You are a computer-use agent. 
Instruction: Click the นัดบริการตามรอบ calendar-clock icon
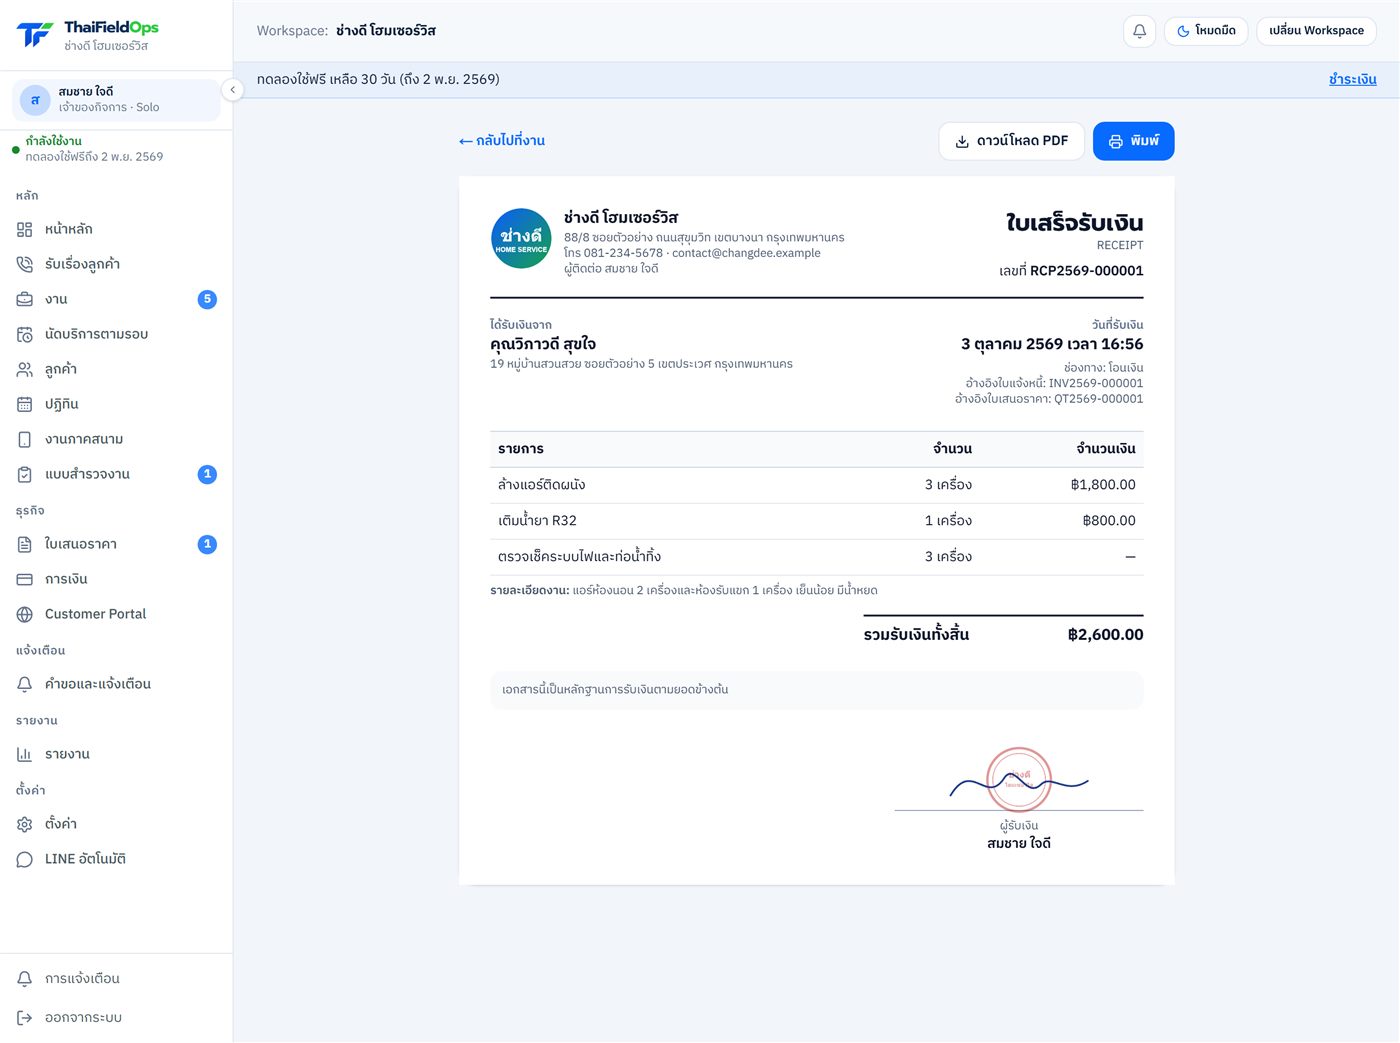(x=25, y=334)
